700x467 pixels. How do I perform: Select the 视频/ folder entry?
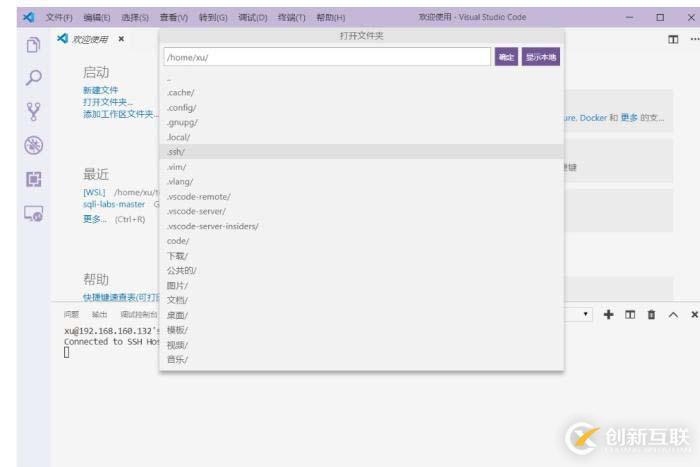pos(361,345)
